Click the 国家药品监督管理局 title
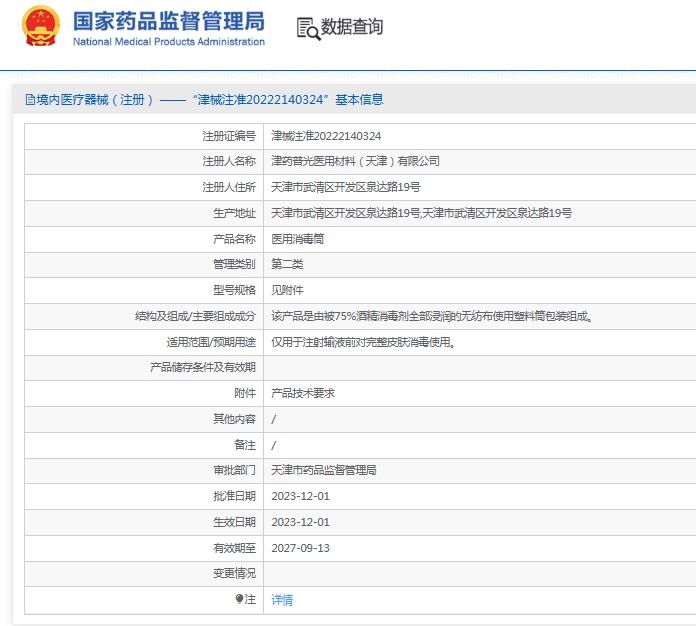 [x=169, y=21]
